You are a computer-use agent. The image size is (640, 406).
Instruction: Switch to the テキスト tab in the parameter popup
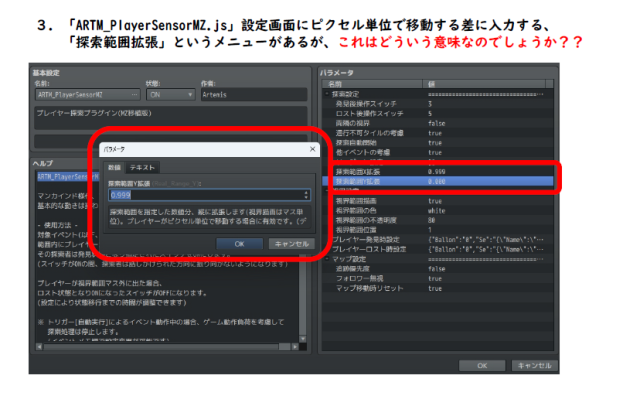coord(142,167)
